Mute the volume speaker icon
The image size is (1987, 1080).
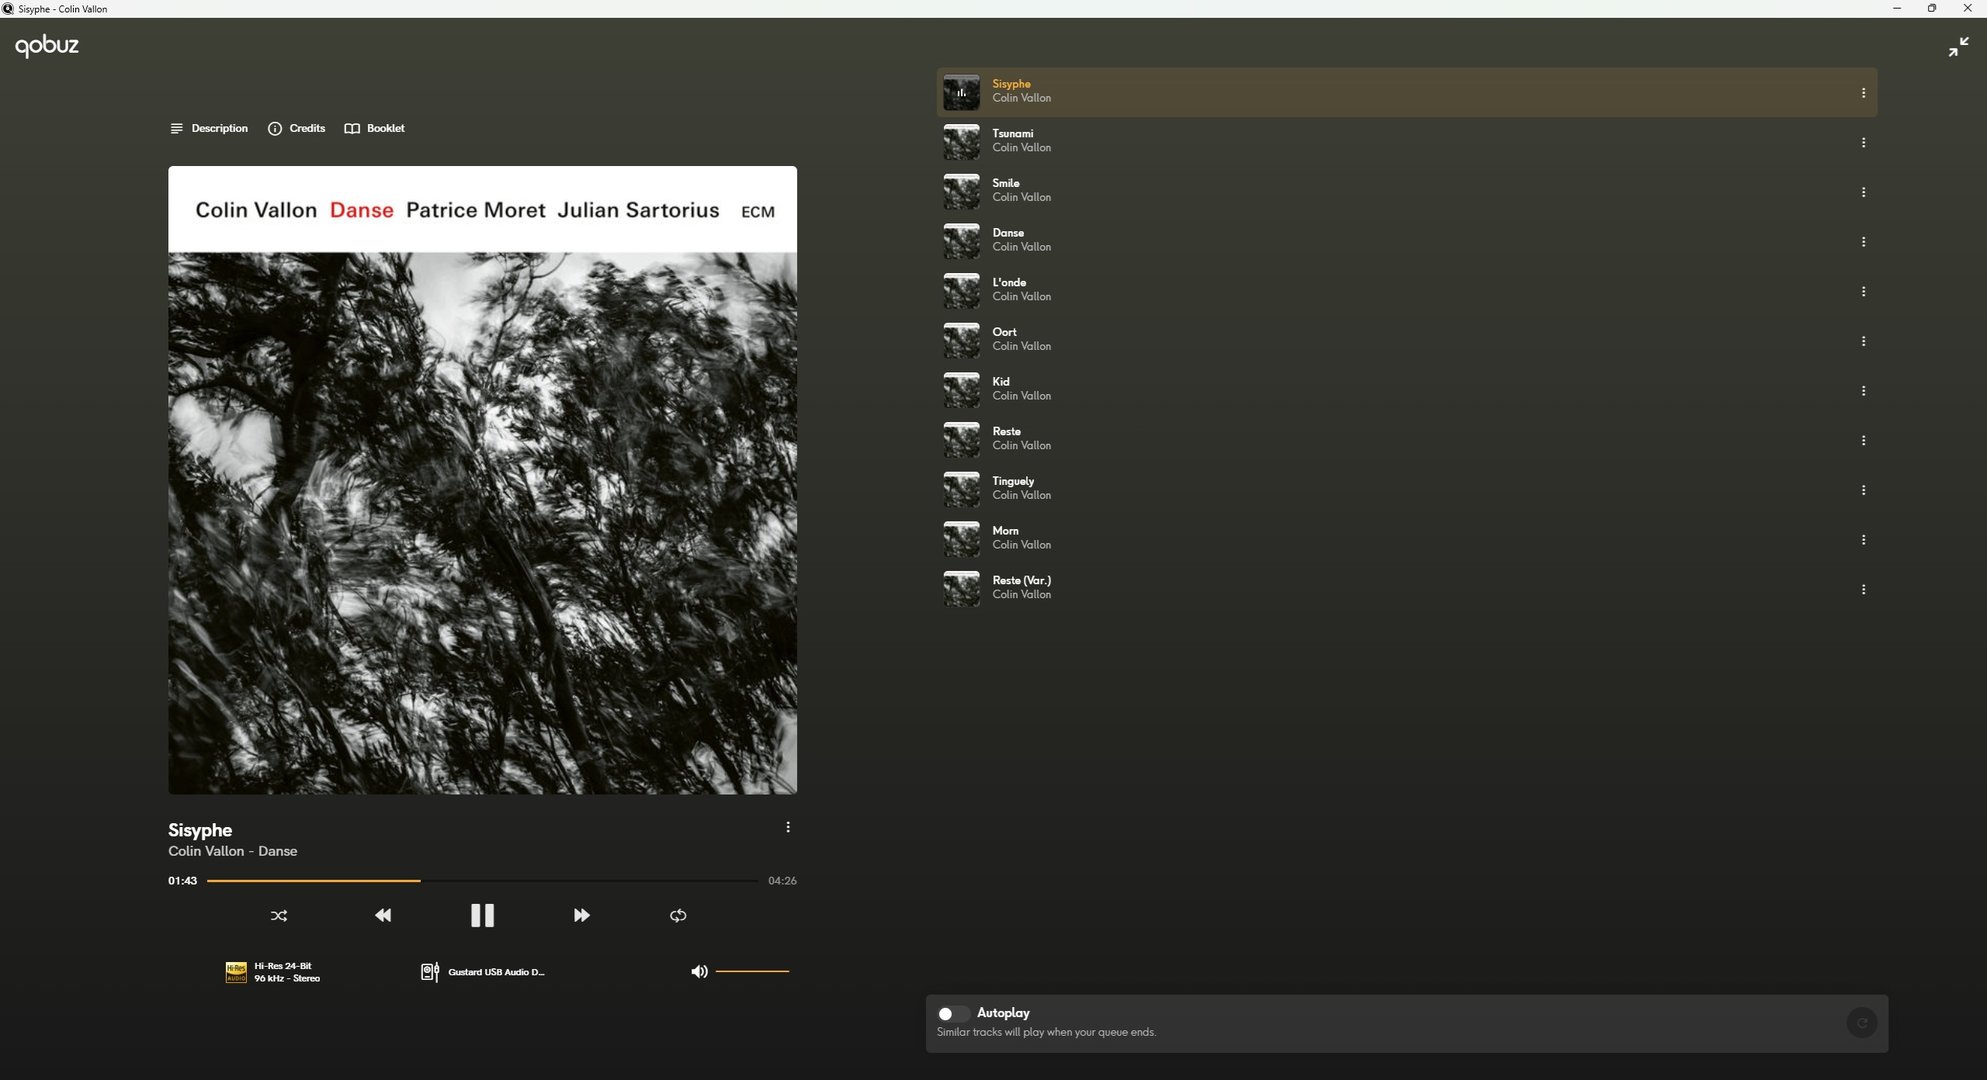tap(699, 971)
